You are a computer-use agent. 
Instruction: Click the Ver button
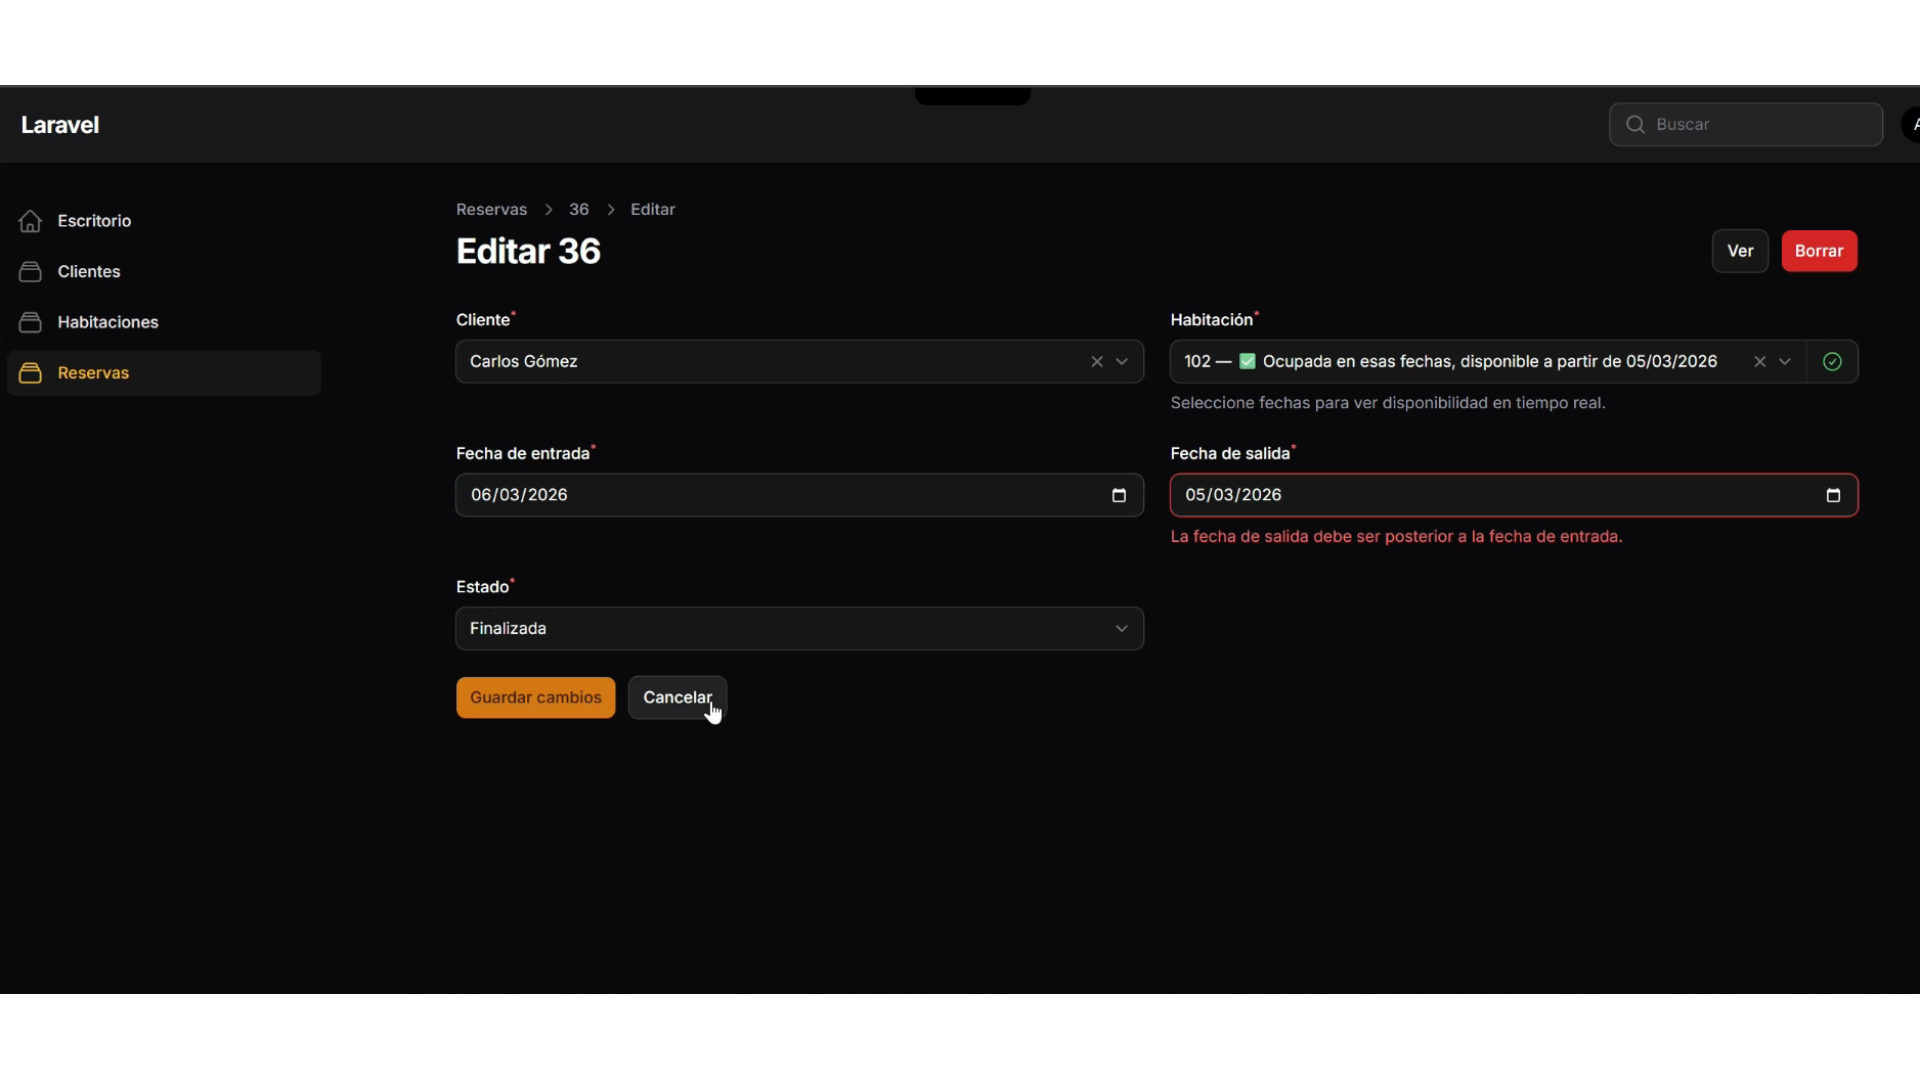point(1740,251)
